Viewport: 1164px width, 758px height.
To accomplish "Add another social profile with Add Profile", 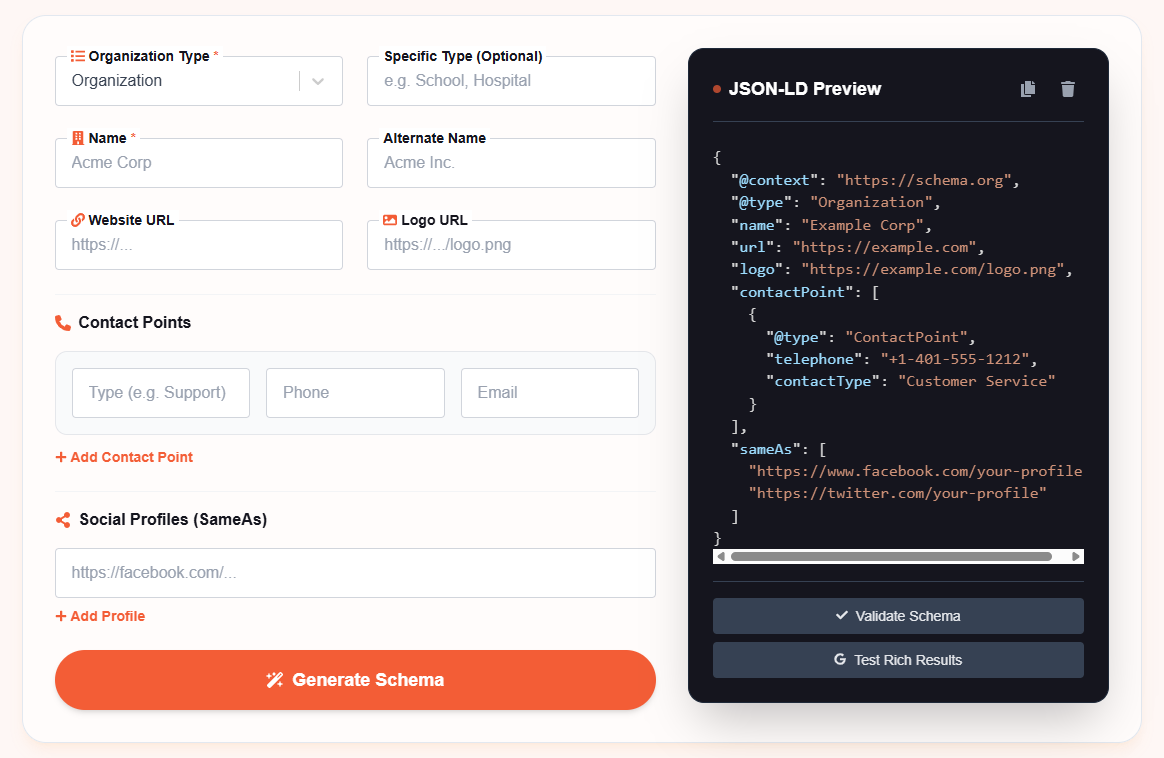I will click(100, 616).
